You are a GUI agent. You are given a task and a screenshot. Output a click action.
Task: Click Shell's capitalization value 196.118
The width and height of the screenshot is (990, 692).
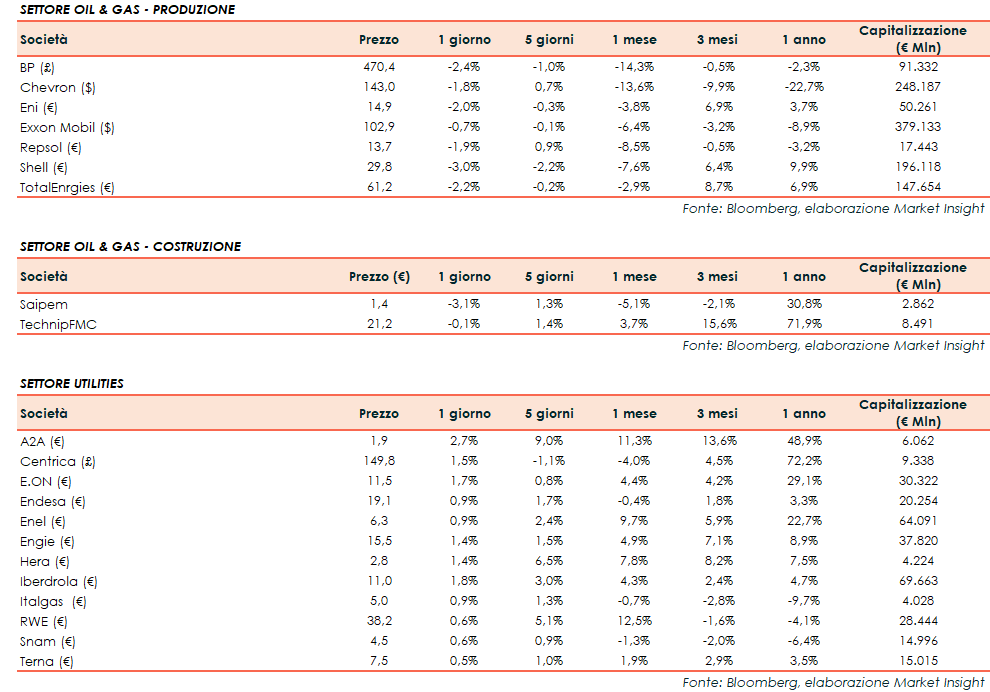918,167
